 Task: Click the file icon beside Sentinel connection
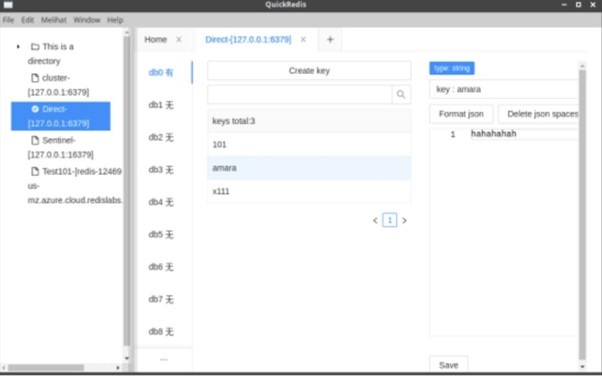point(35,140)
